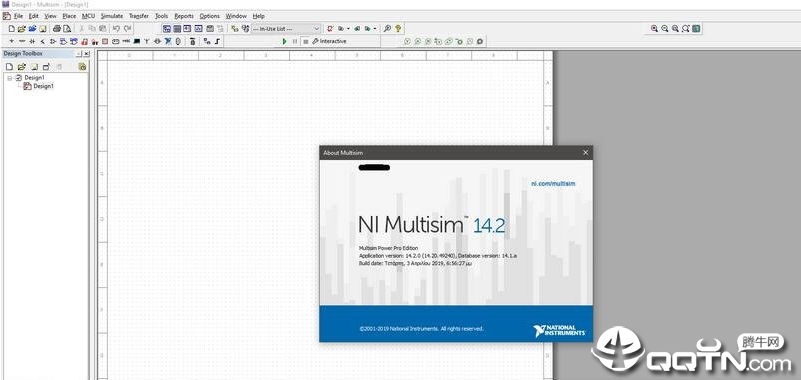801x380 pixels.
Task: Click Save icon in Design Toolbox
Action: click(x=34, y=66)
